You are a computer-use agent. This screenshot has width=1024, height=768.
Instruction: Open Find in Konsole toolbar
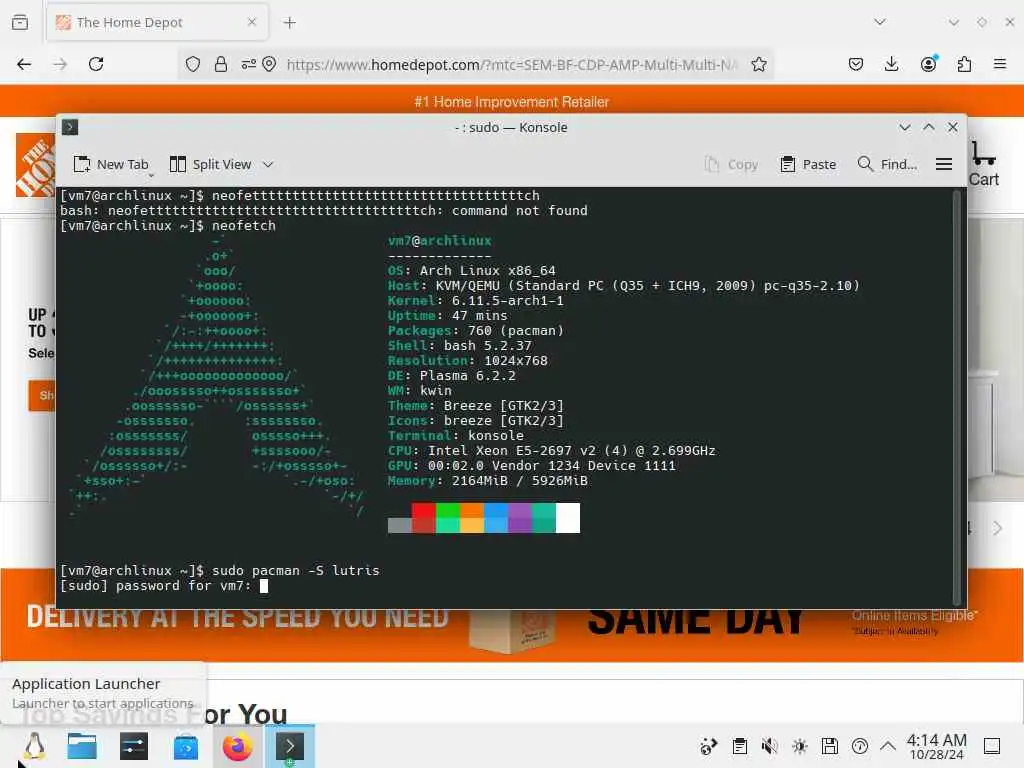(x=888, y=165)
